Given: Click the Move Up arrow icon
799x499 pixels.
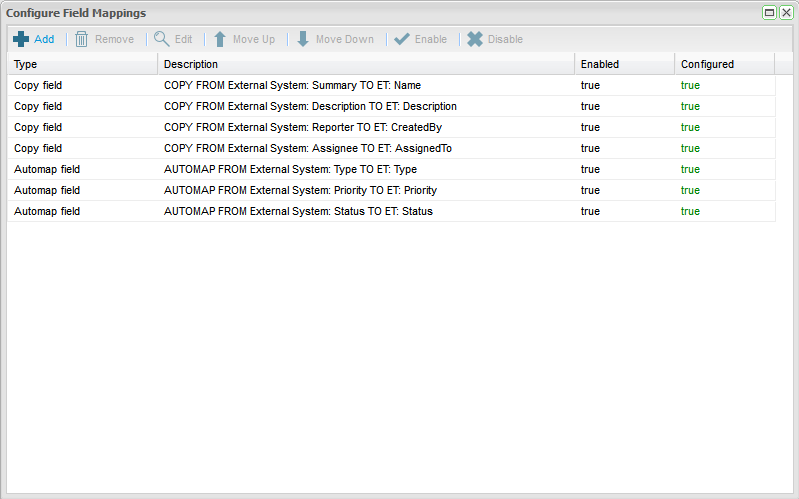Looking at the screenshot, I should [219, 39].
